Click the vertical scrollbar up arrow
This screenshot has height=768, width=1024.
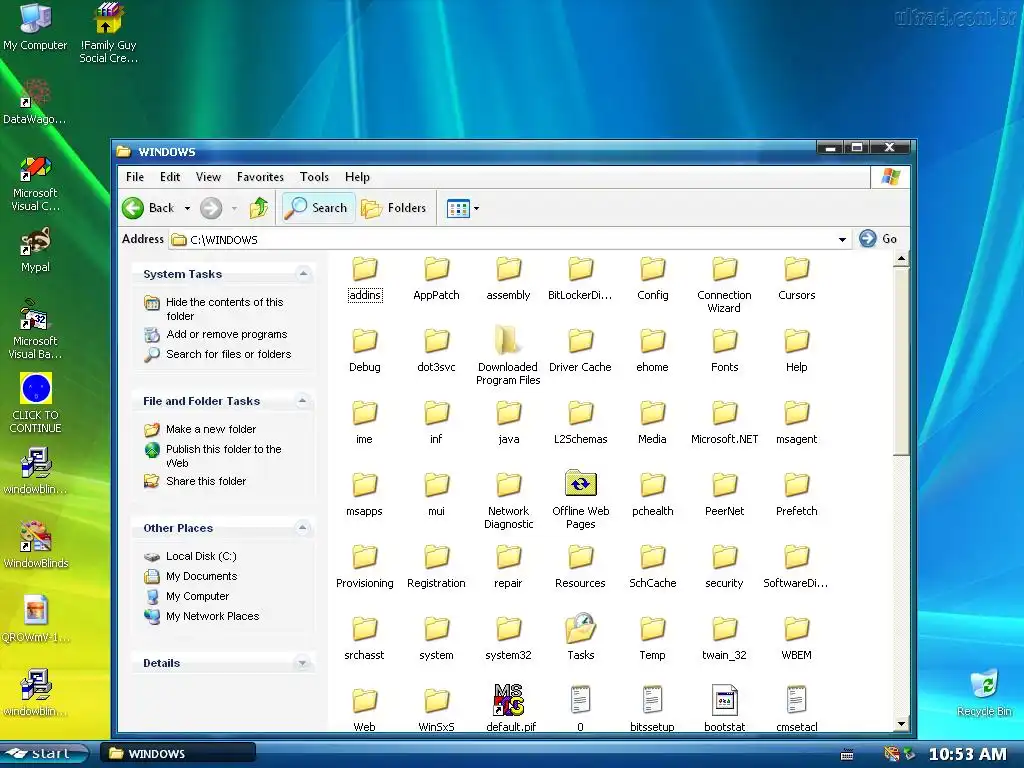coord(901,259)
